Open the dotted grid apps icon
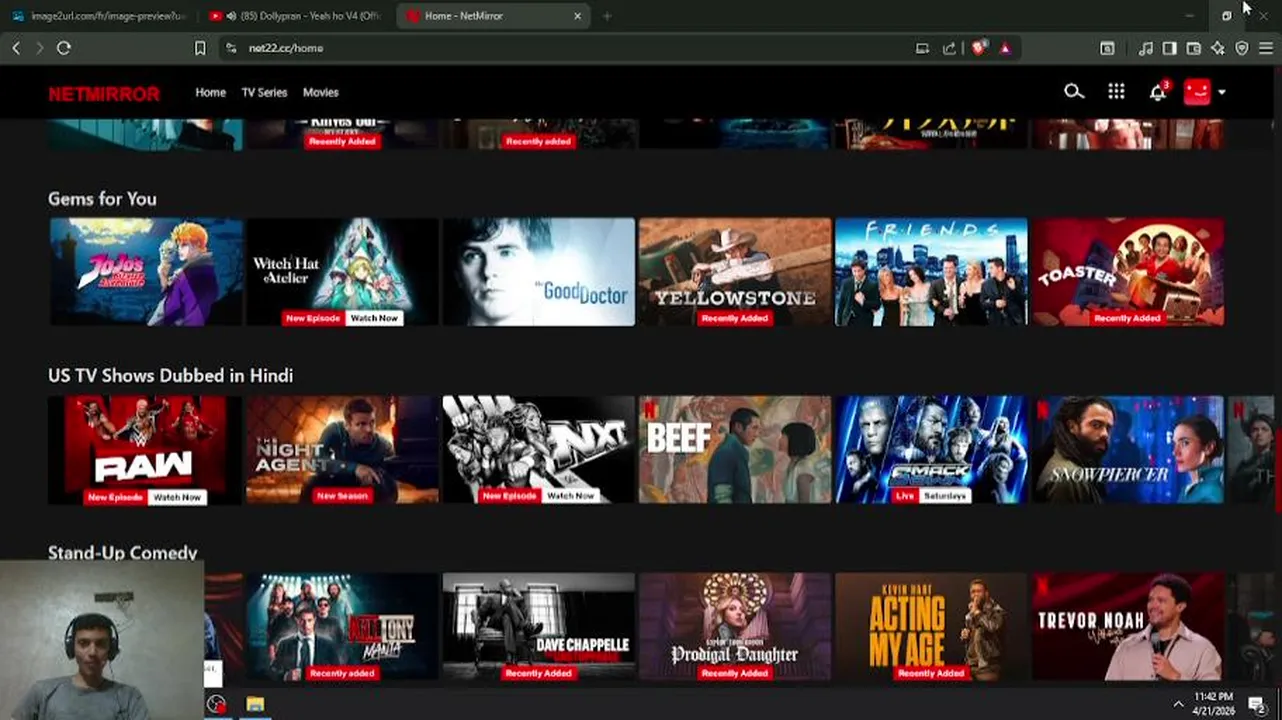Image resolution: width=1282 pixels, height=720 pixels. [x=1116, y=92]
